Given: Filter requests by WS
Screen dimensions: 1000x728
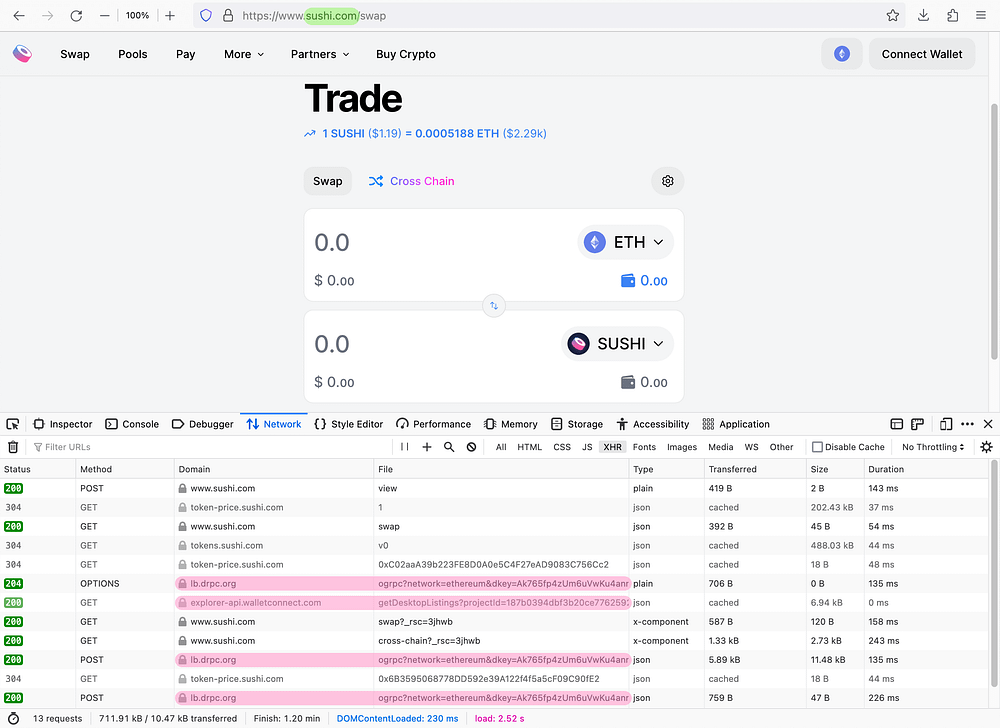Looking at the screenshot, I should [x=752, y=447].
